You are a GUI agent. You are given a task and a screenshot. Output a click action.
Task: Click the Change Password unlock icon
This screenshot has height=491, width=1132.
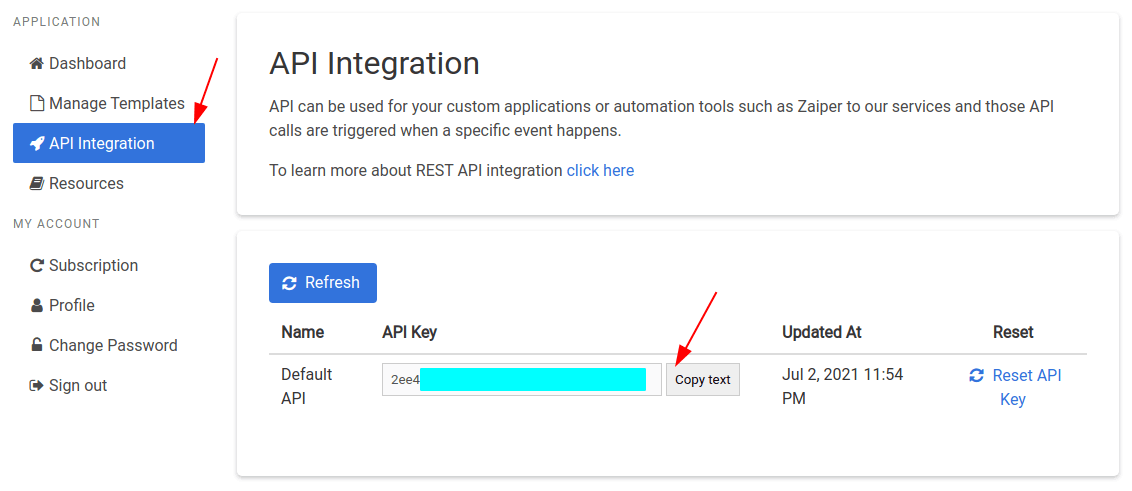click(x=37, y=346)
